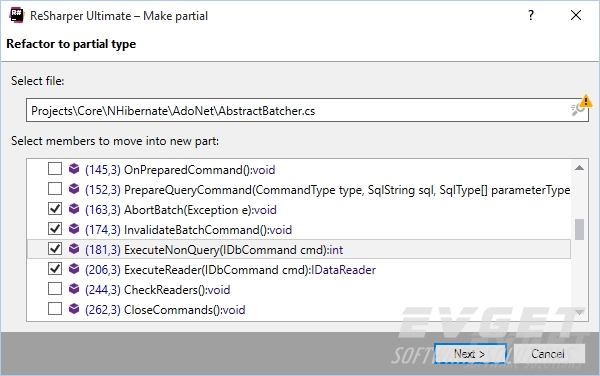
Task: Click method icon beside ExecuteNonQuery
Action: [x=74, y=249]
